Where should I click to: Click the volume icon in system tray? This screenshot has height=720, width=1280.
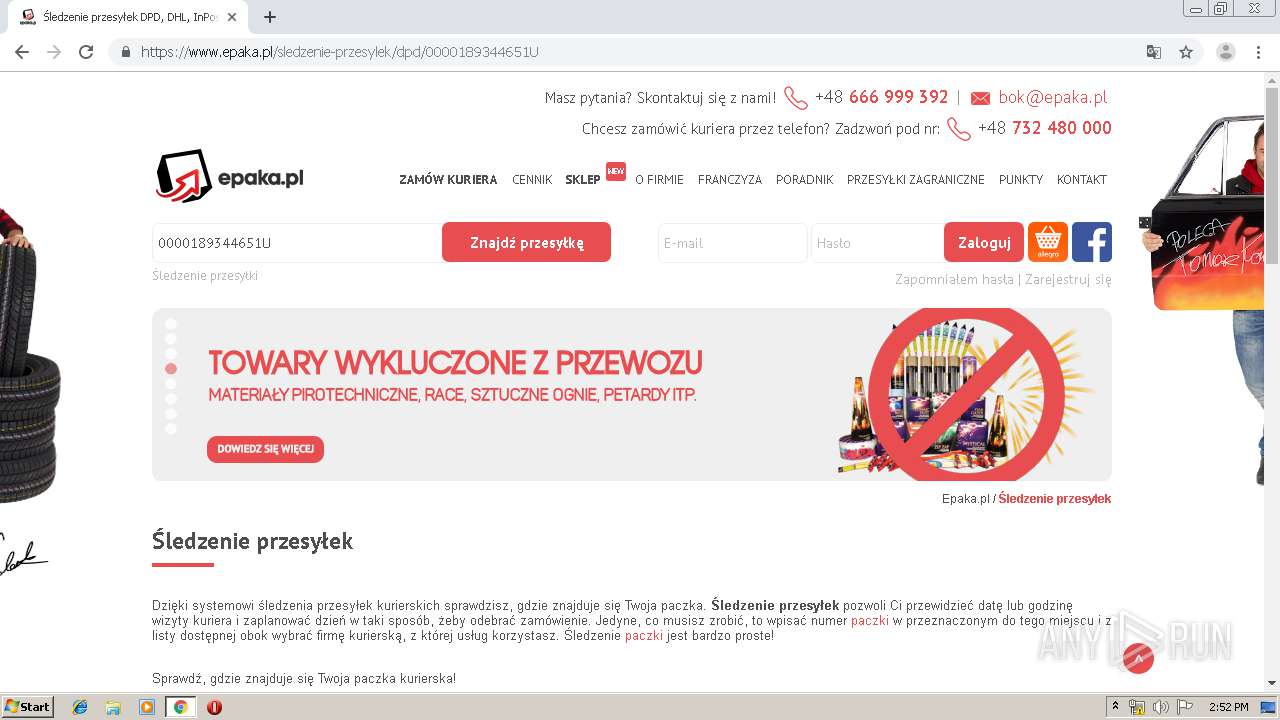pyautogui.click(x=1160, y=707)
